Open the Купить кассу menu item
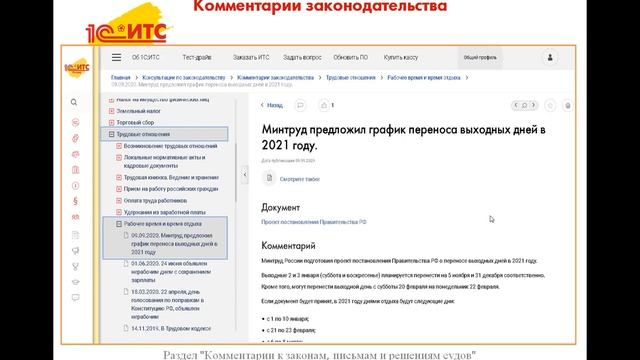This screenshot has width=640, height=360. pos(401,58)
